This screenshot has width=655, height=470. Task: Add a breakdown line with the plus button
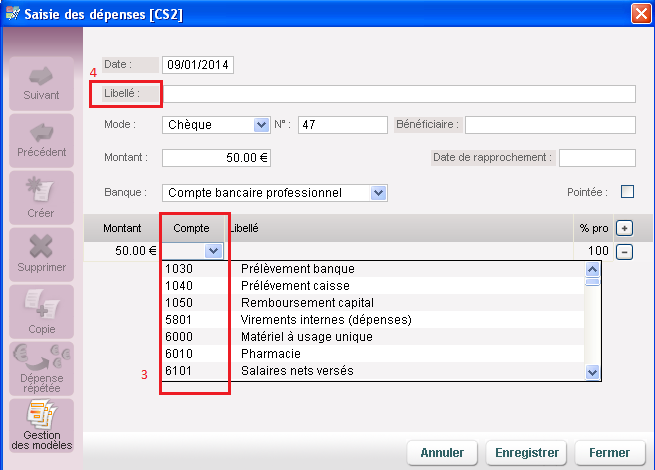click(x=625, y=228)
